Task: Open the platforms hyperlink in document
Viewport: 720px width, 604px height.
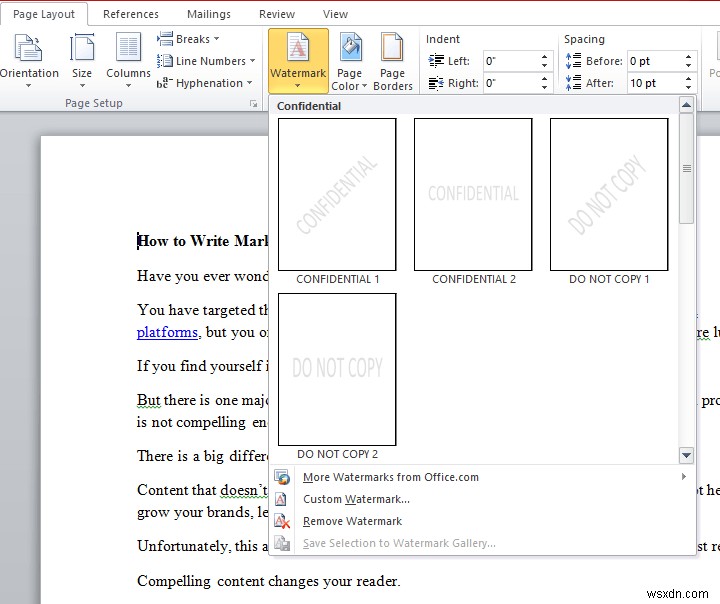Action: pyautogui.click(x=167, y=332)
